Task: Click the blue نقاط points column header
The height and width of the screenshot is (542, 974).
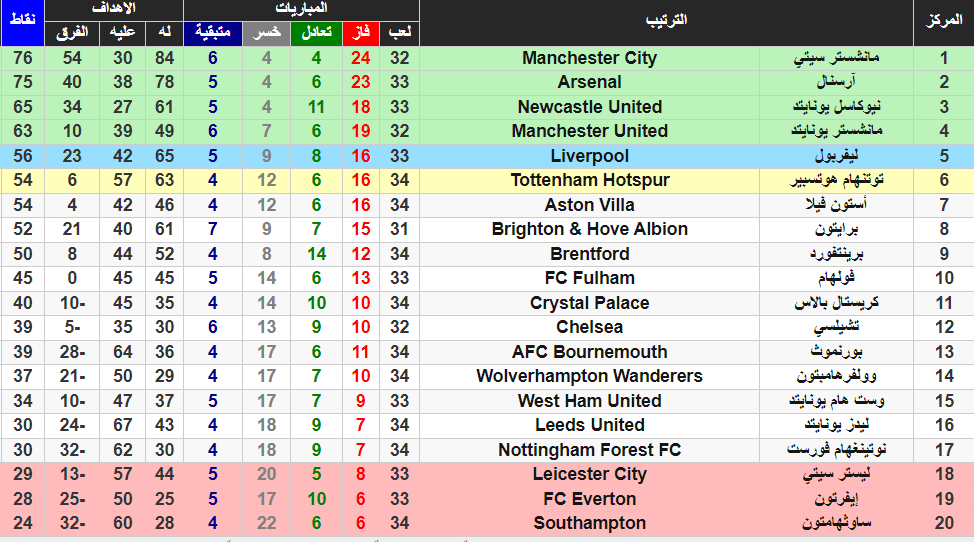Action: point(22,23)
